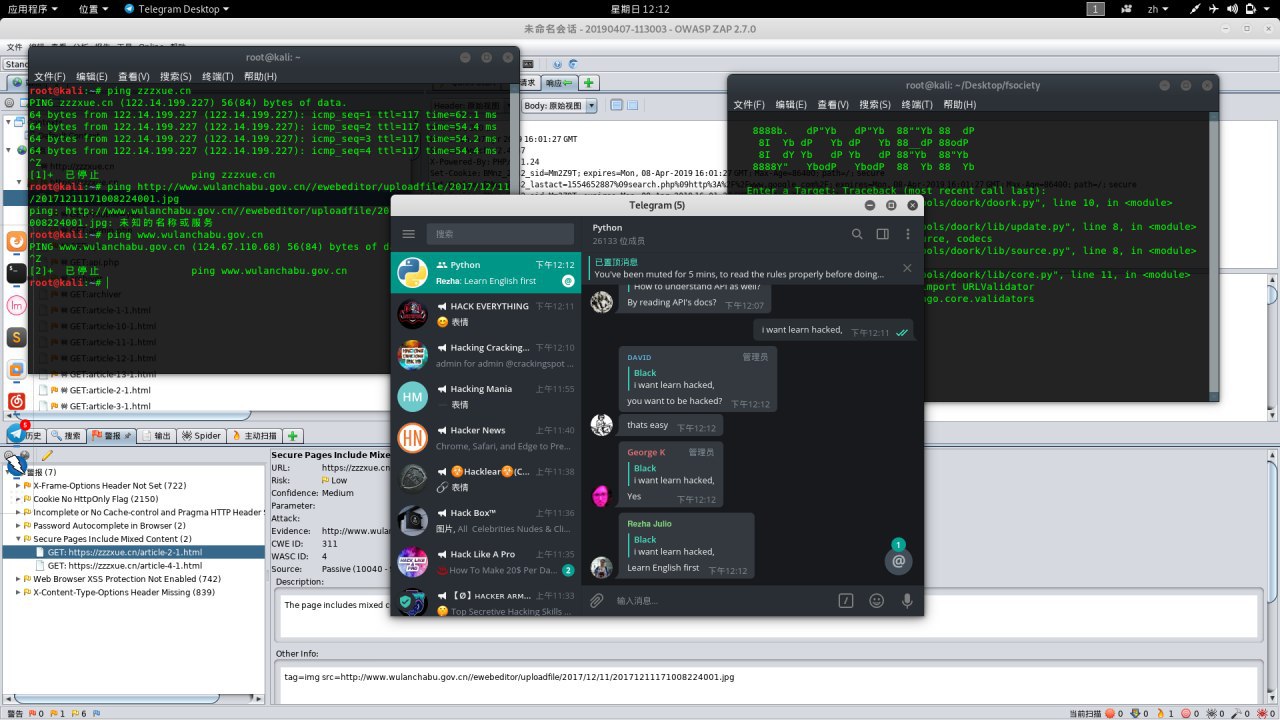Open ZAP 响应 Response tab
The image size is (1280, 720).
560,82
